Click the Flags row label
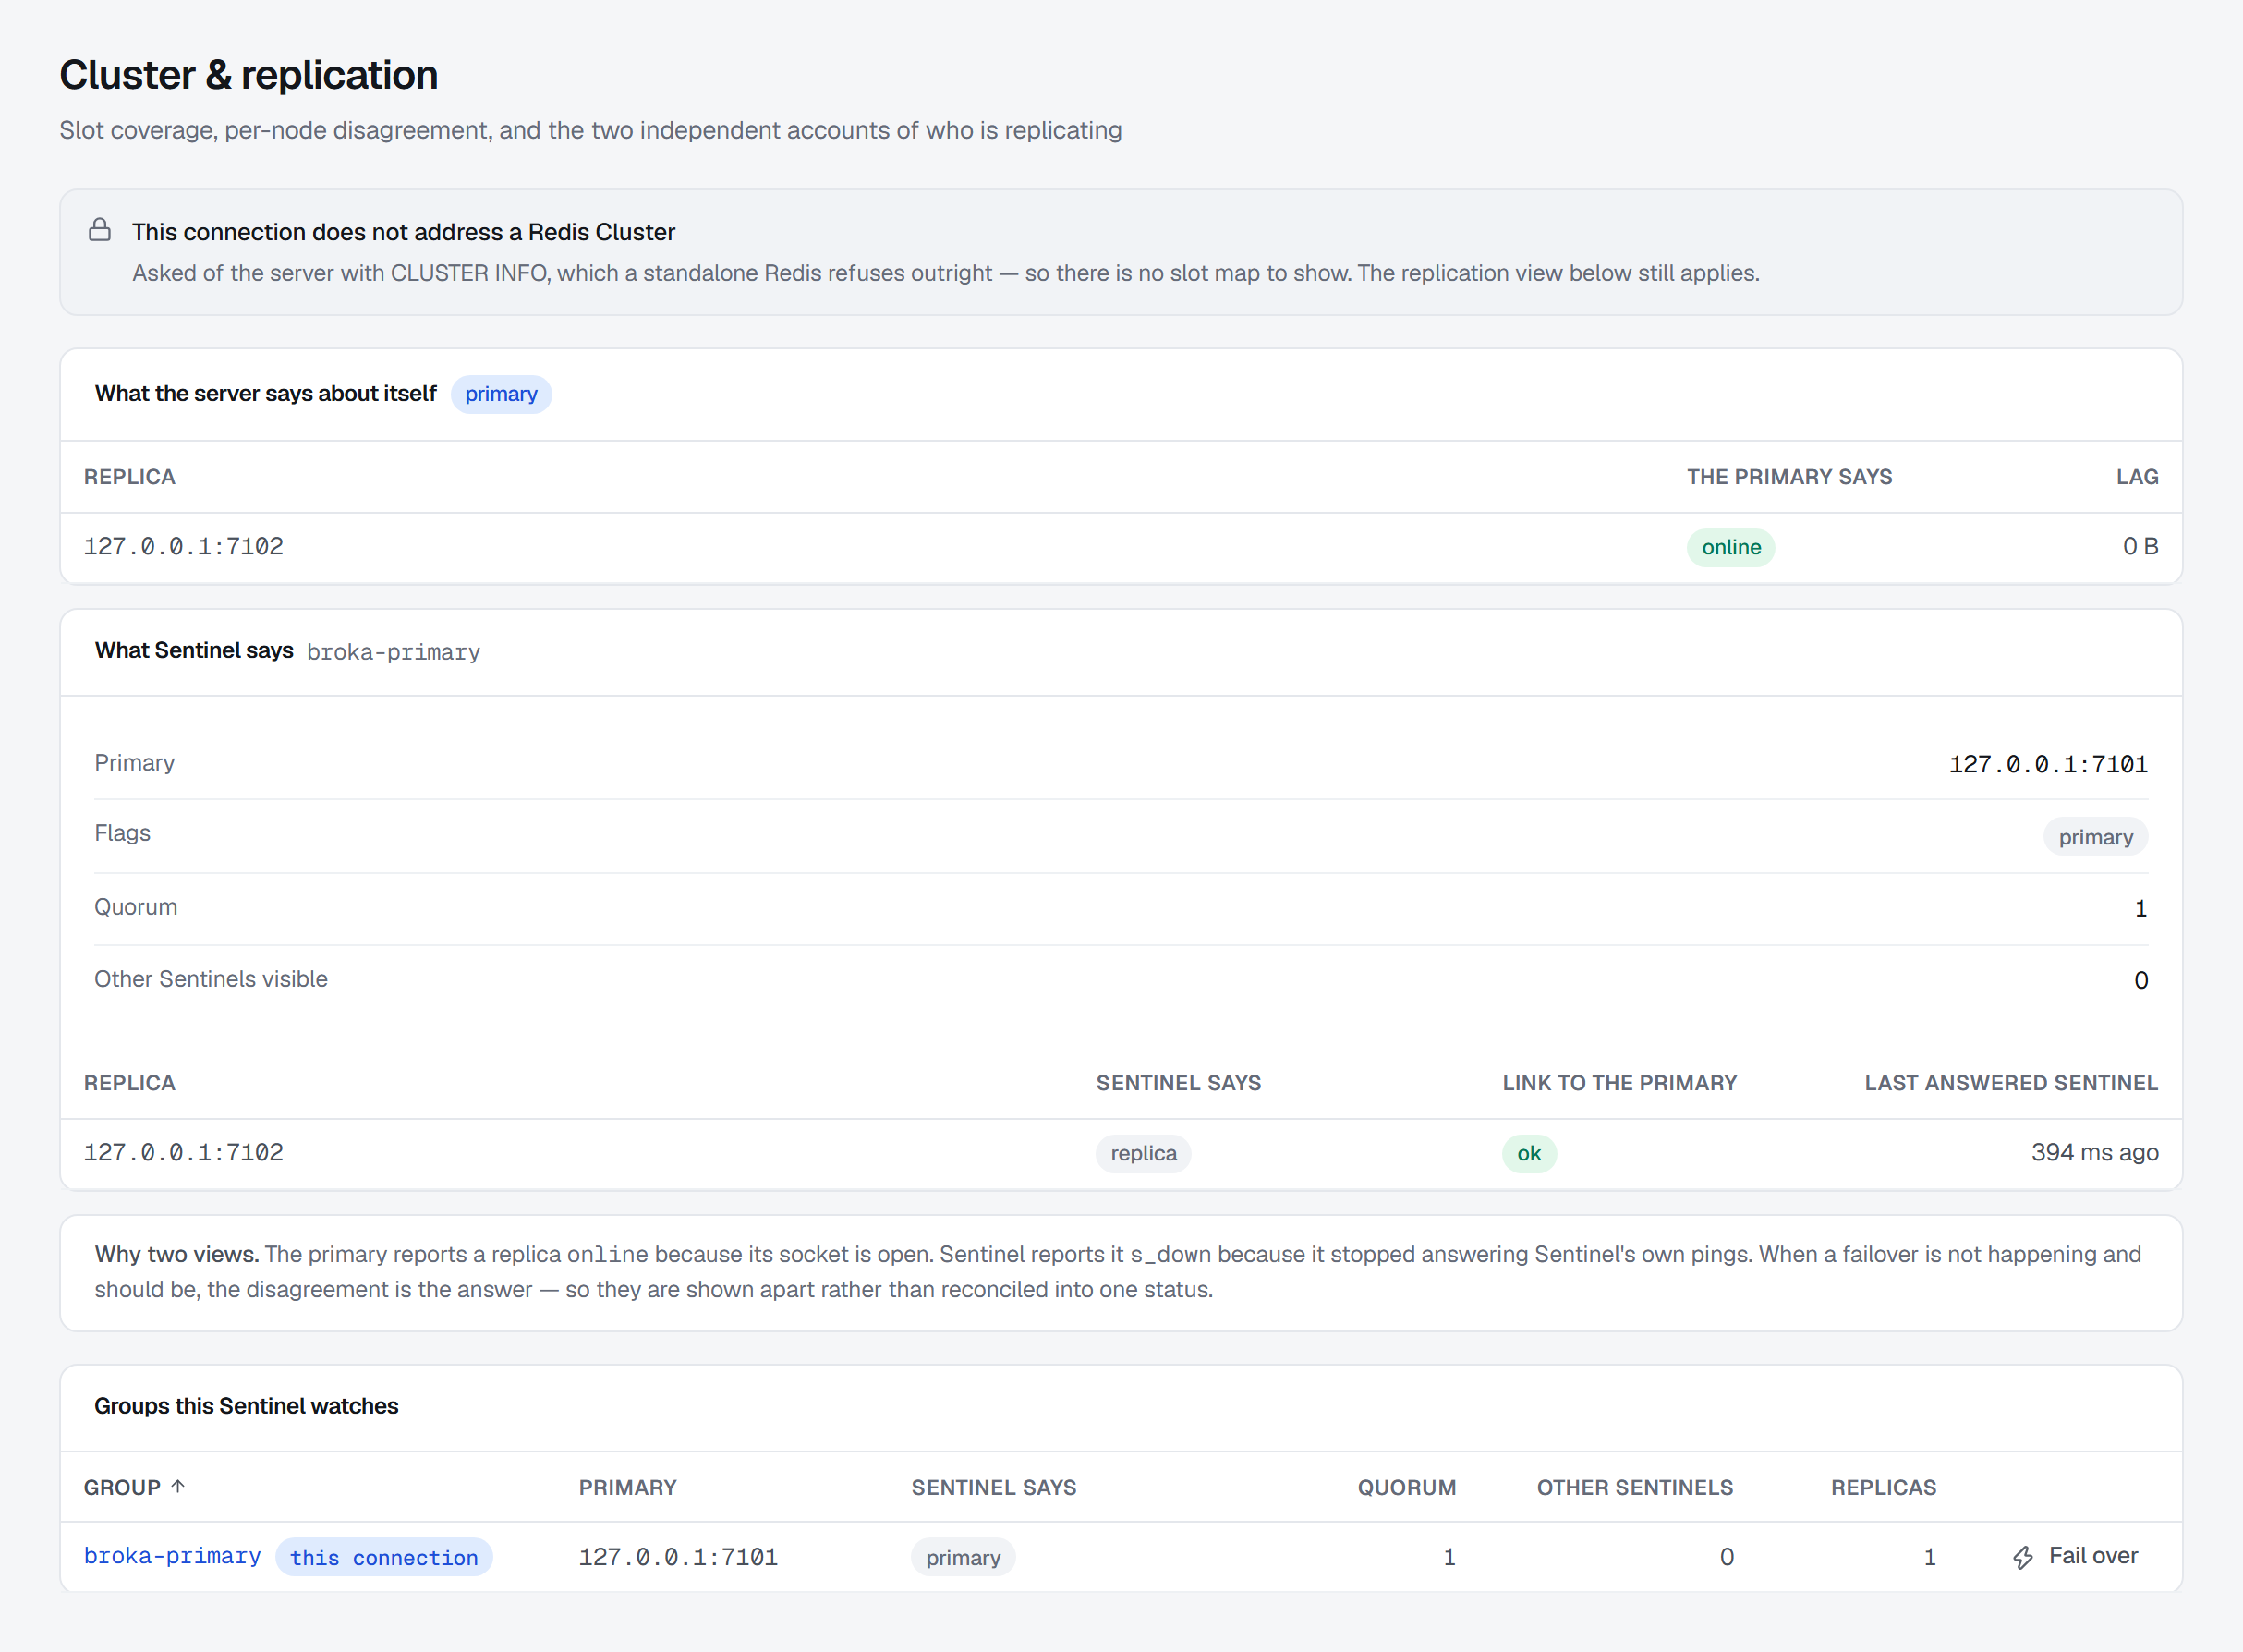This screenshot has width=2243, height=1652. point(122,833)
